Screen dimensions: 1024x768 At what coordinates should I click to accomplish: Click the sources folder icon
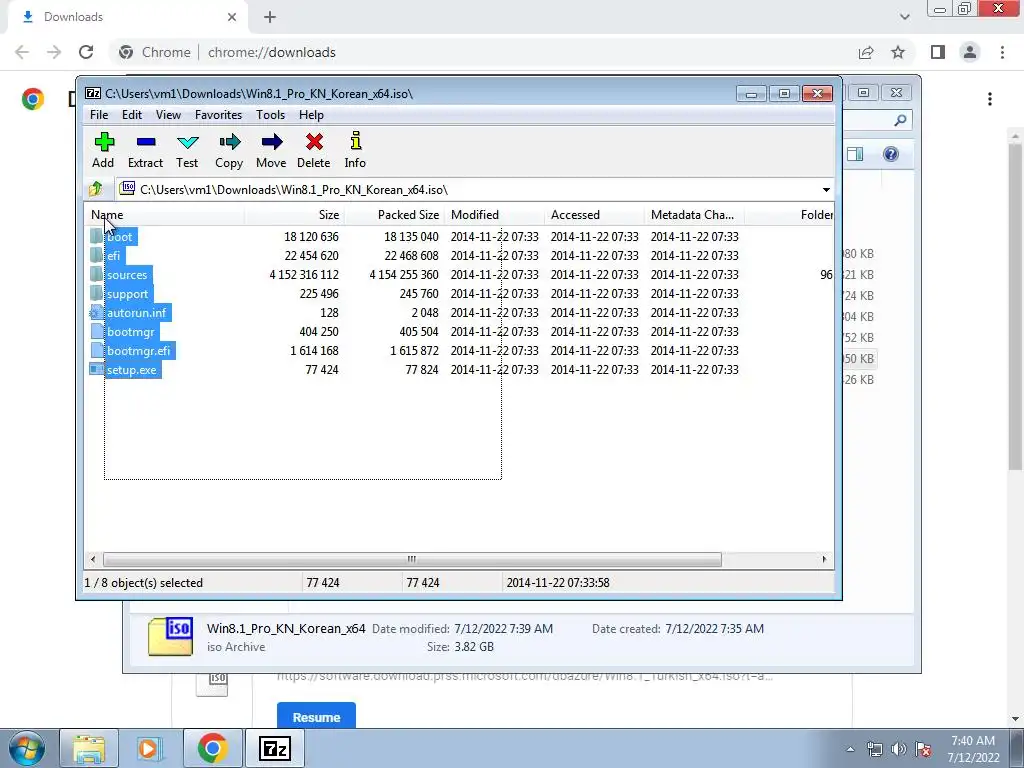(96, 274)
